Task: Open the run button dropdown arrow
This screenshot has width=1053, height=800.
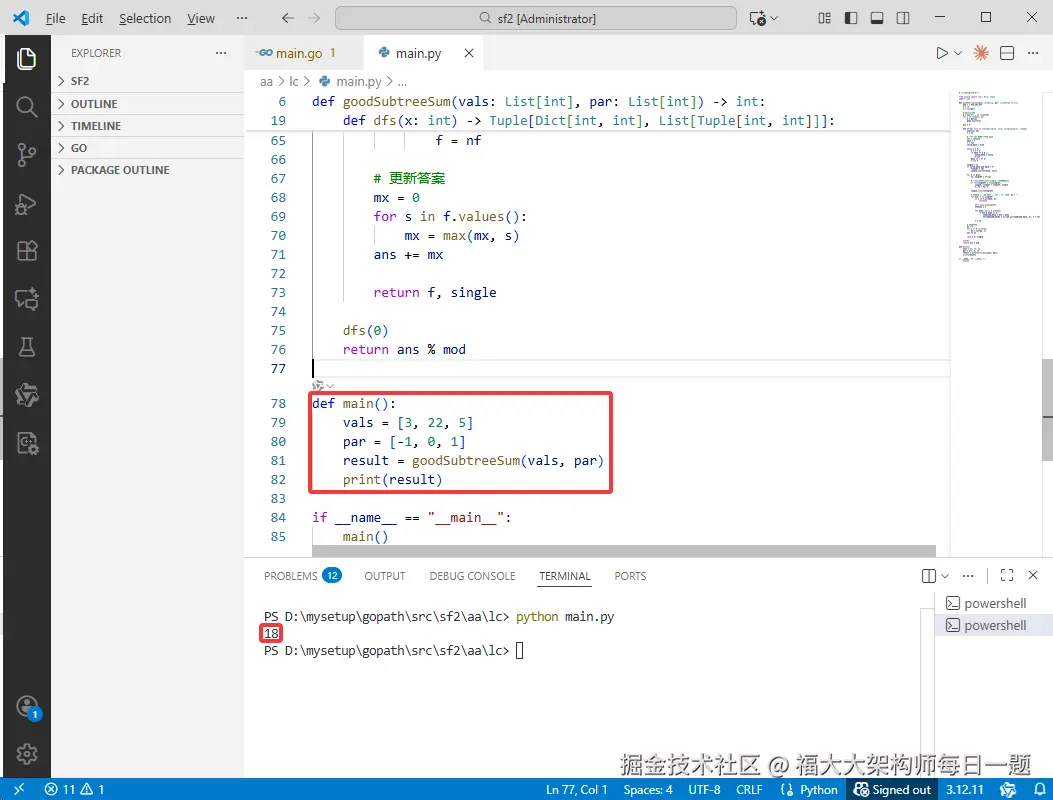Action: 958,53
